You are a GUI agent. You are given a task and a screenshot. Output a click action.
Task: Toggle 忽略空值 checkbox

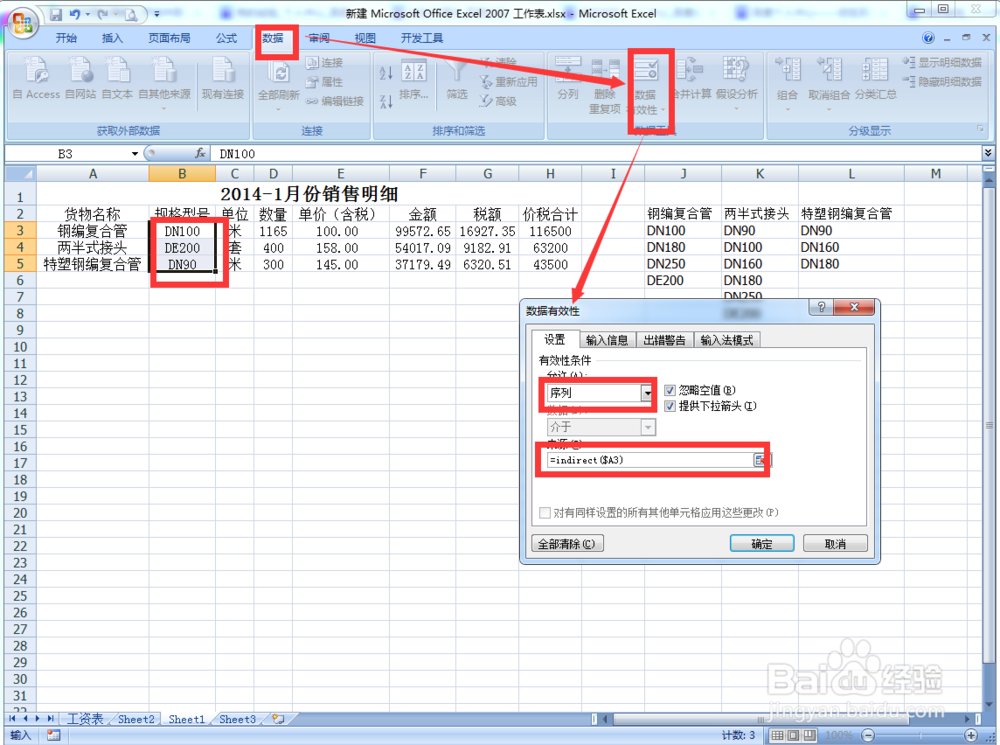[x=670, y=390]
